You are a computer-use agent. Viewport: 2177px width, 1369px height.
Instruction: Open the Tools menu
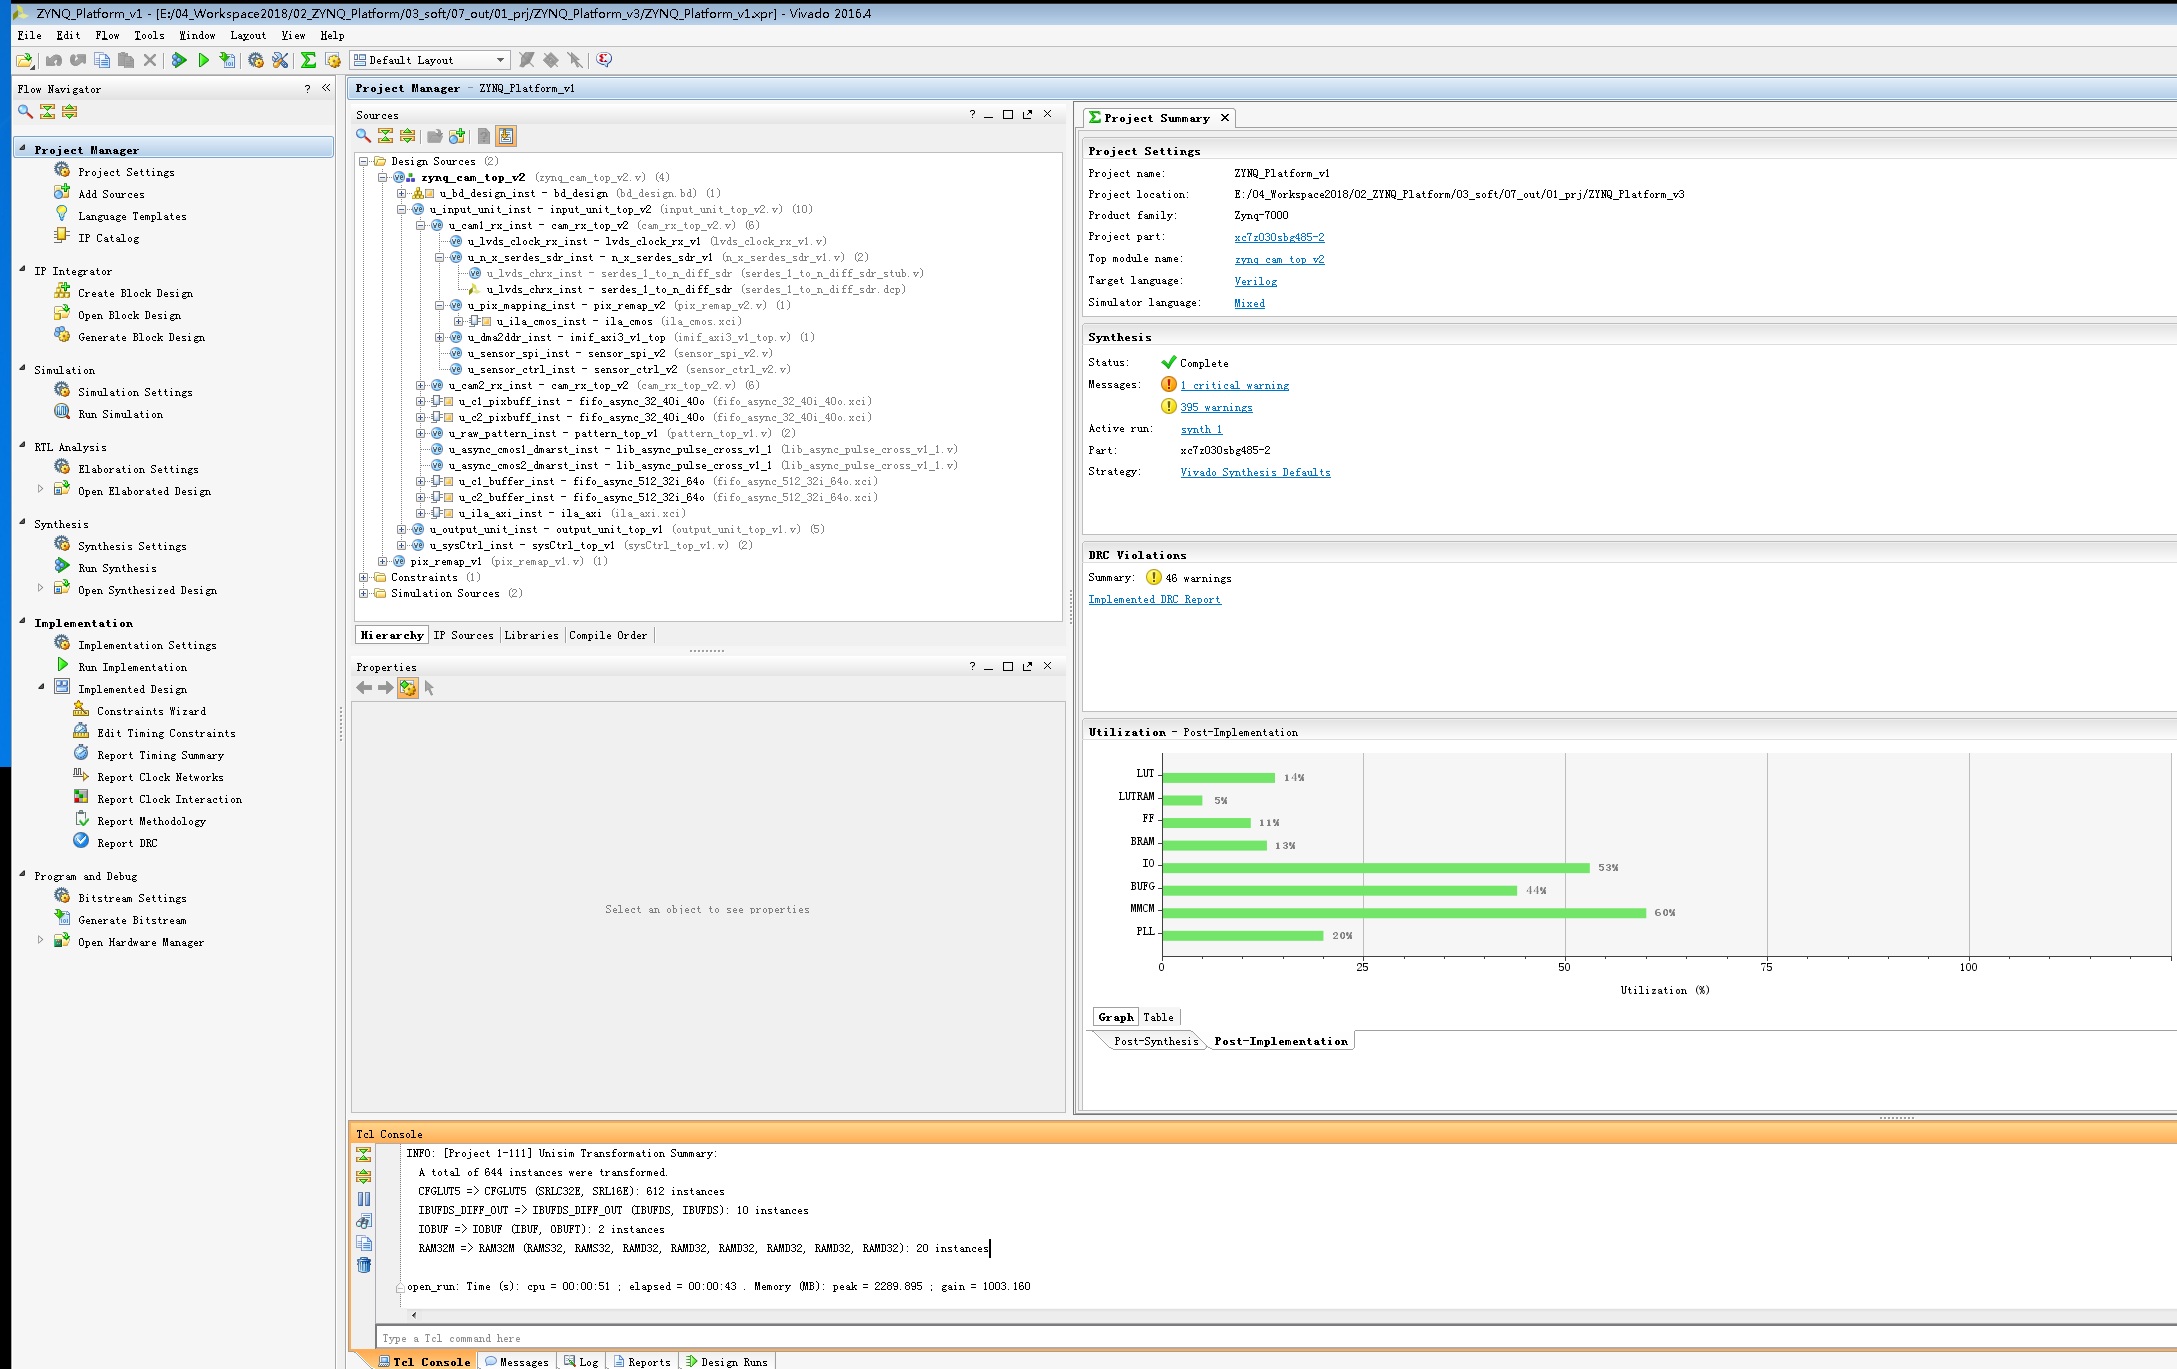click(149, 35)
